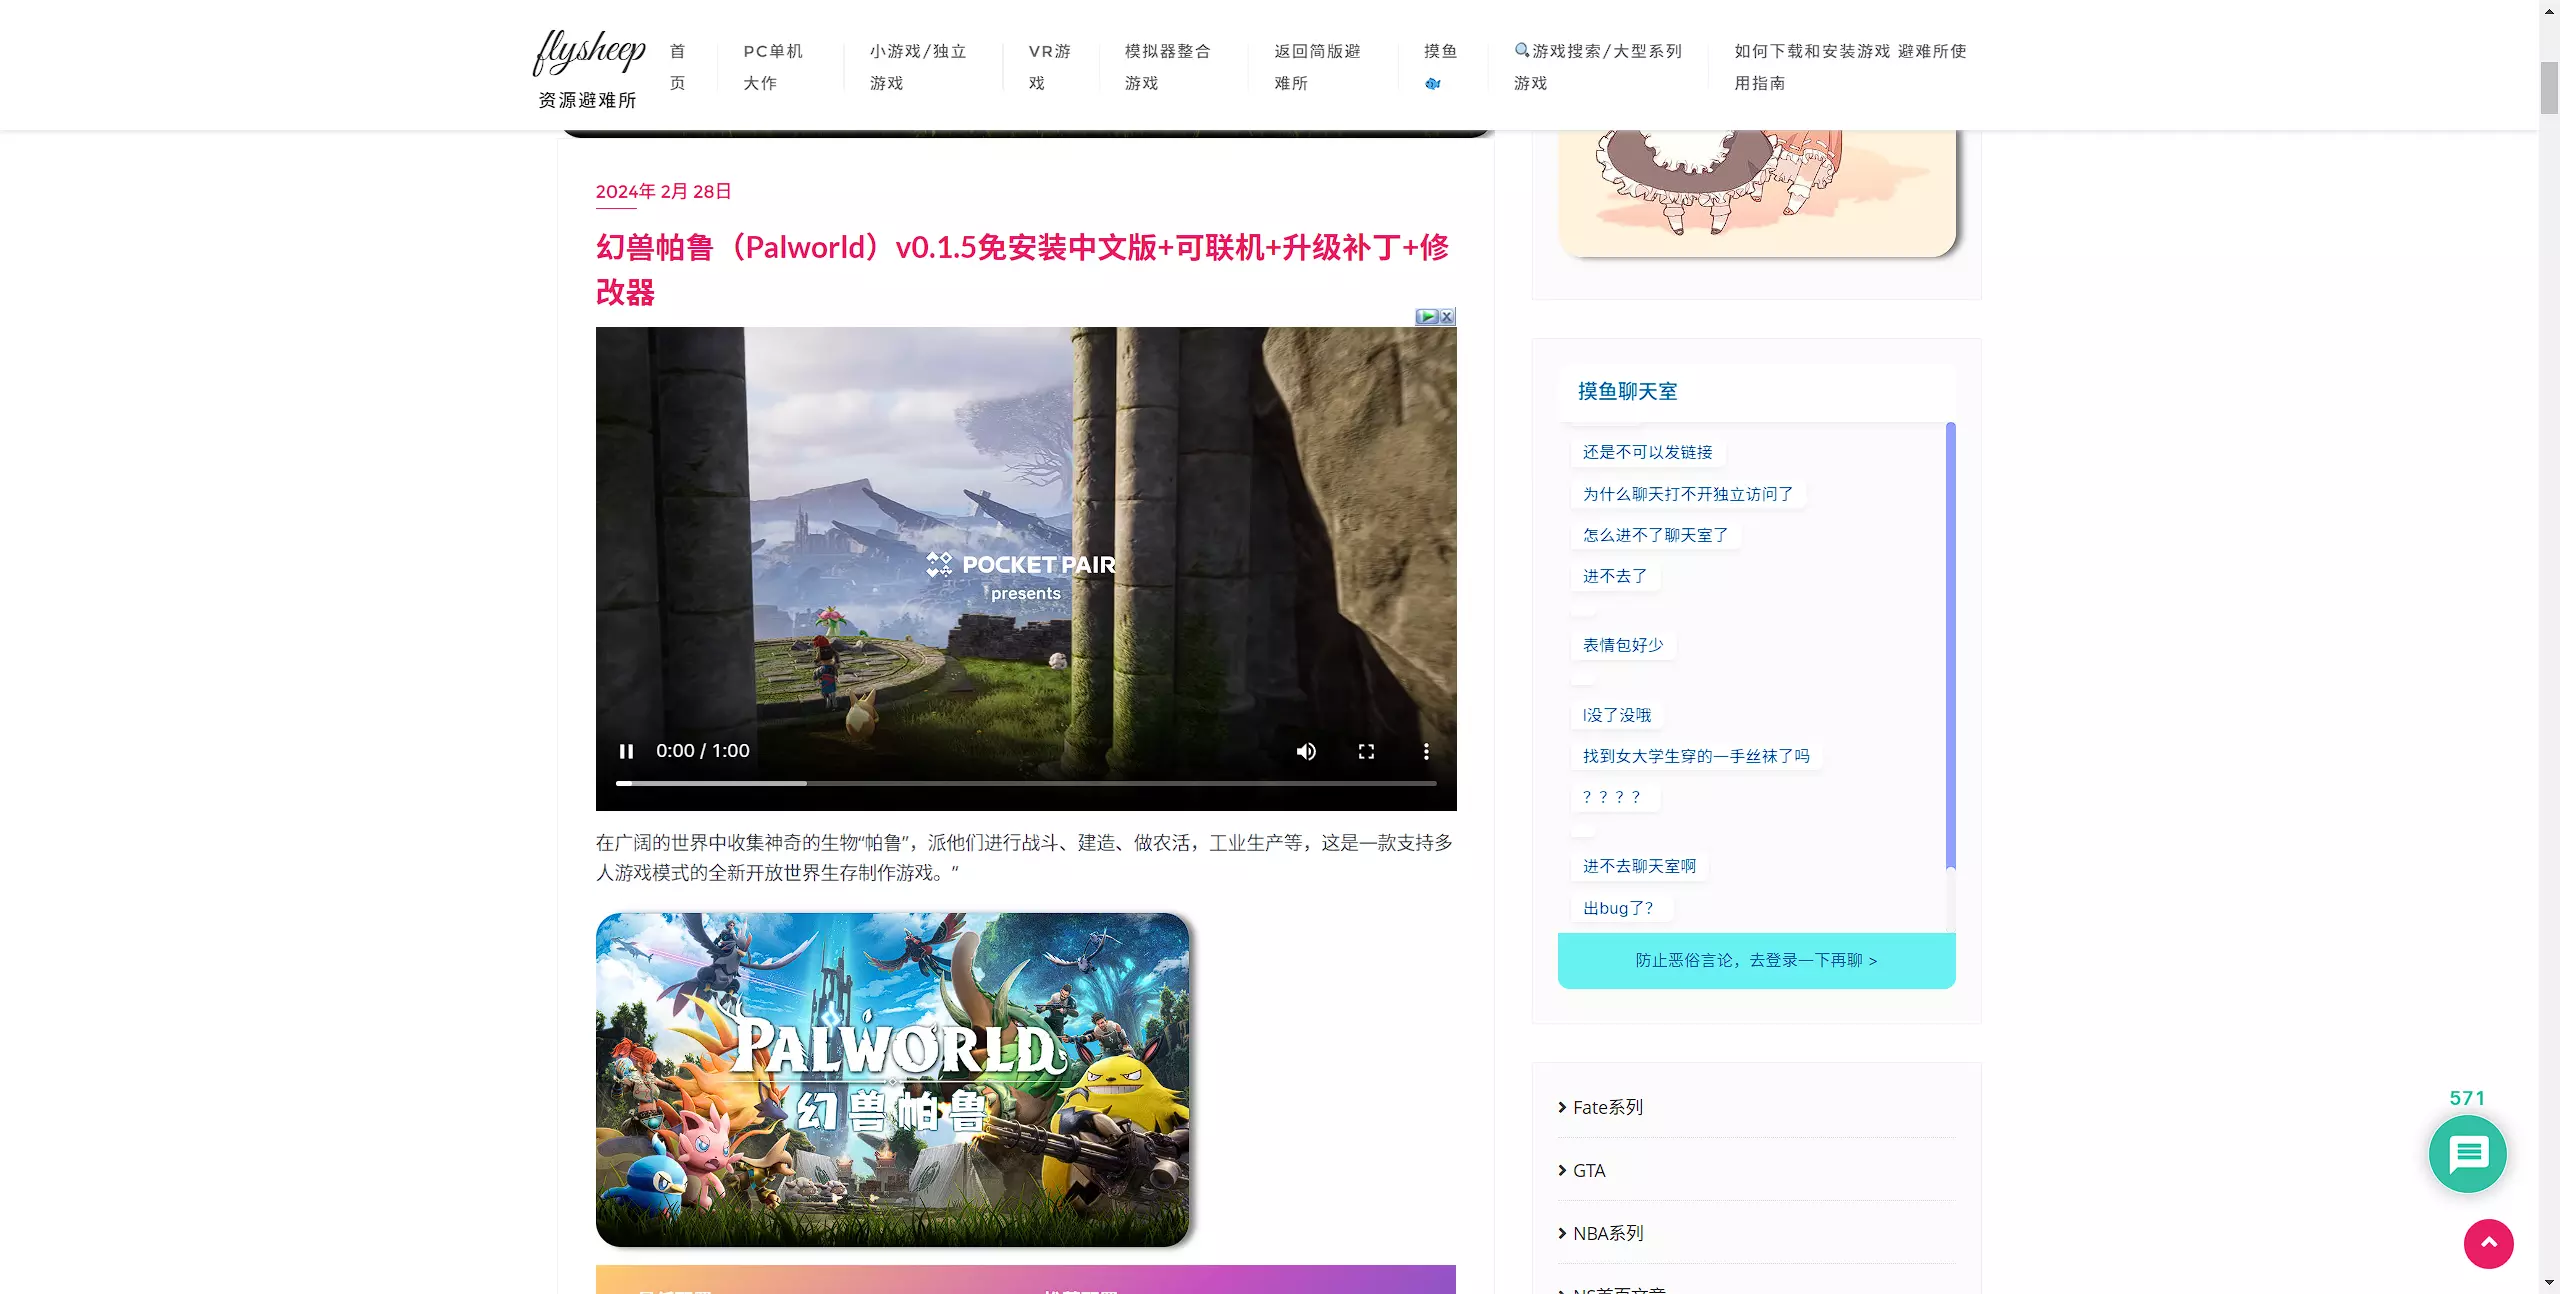The image size is (2560, 1294).
Task: Click the login-to-chat button in chatroom
Action: pos(1756,960)
